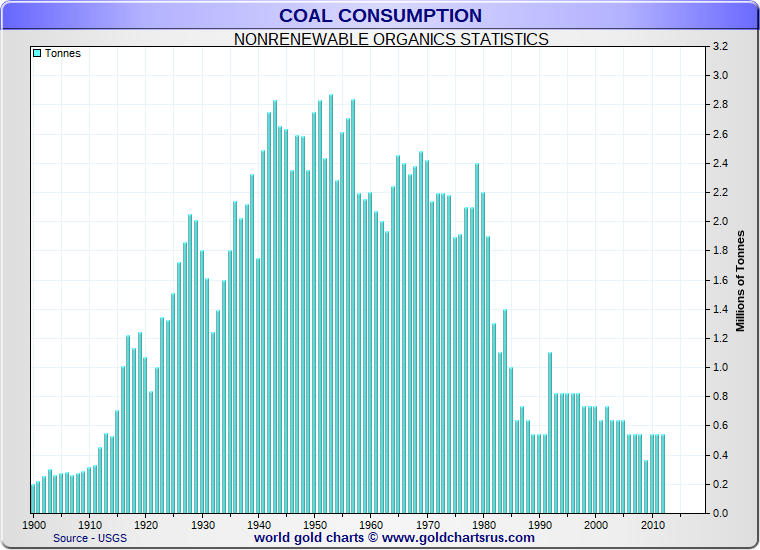Screen dimensions: 760x550
Task: Click the tallest bar near 1953
Action: 331,304
